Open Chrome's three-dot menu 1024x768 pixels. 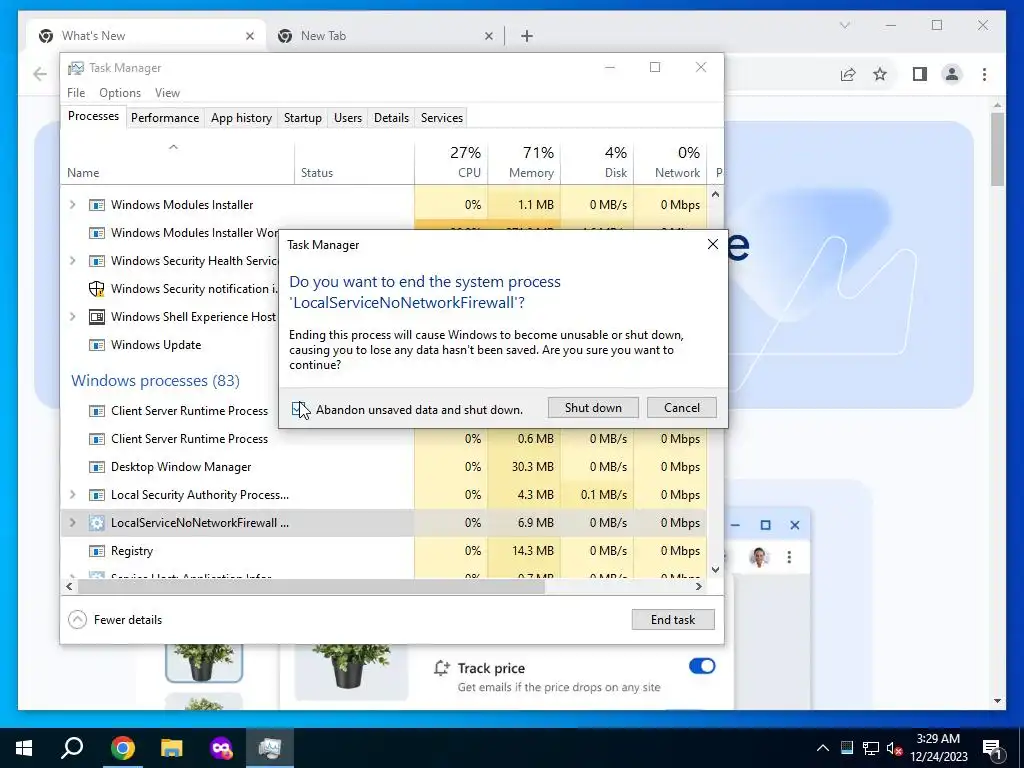984,74
